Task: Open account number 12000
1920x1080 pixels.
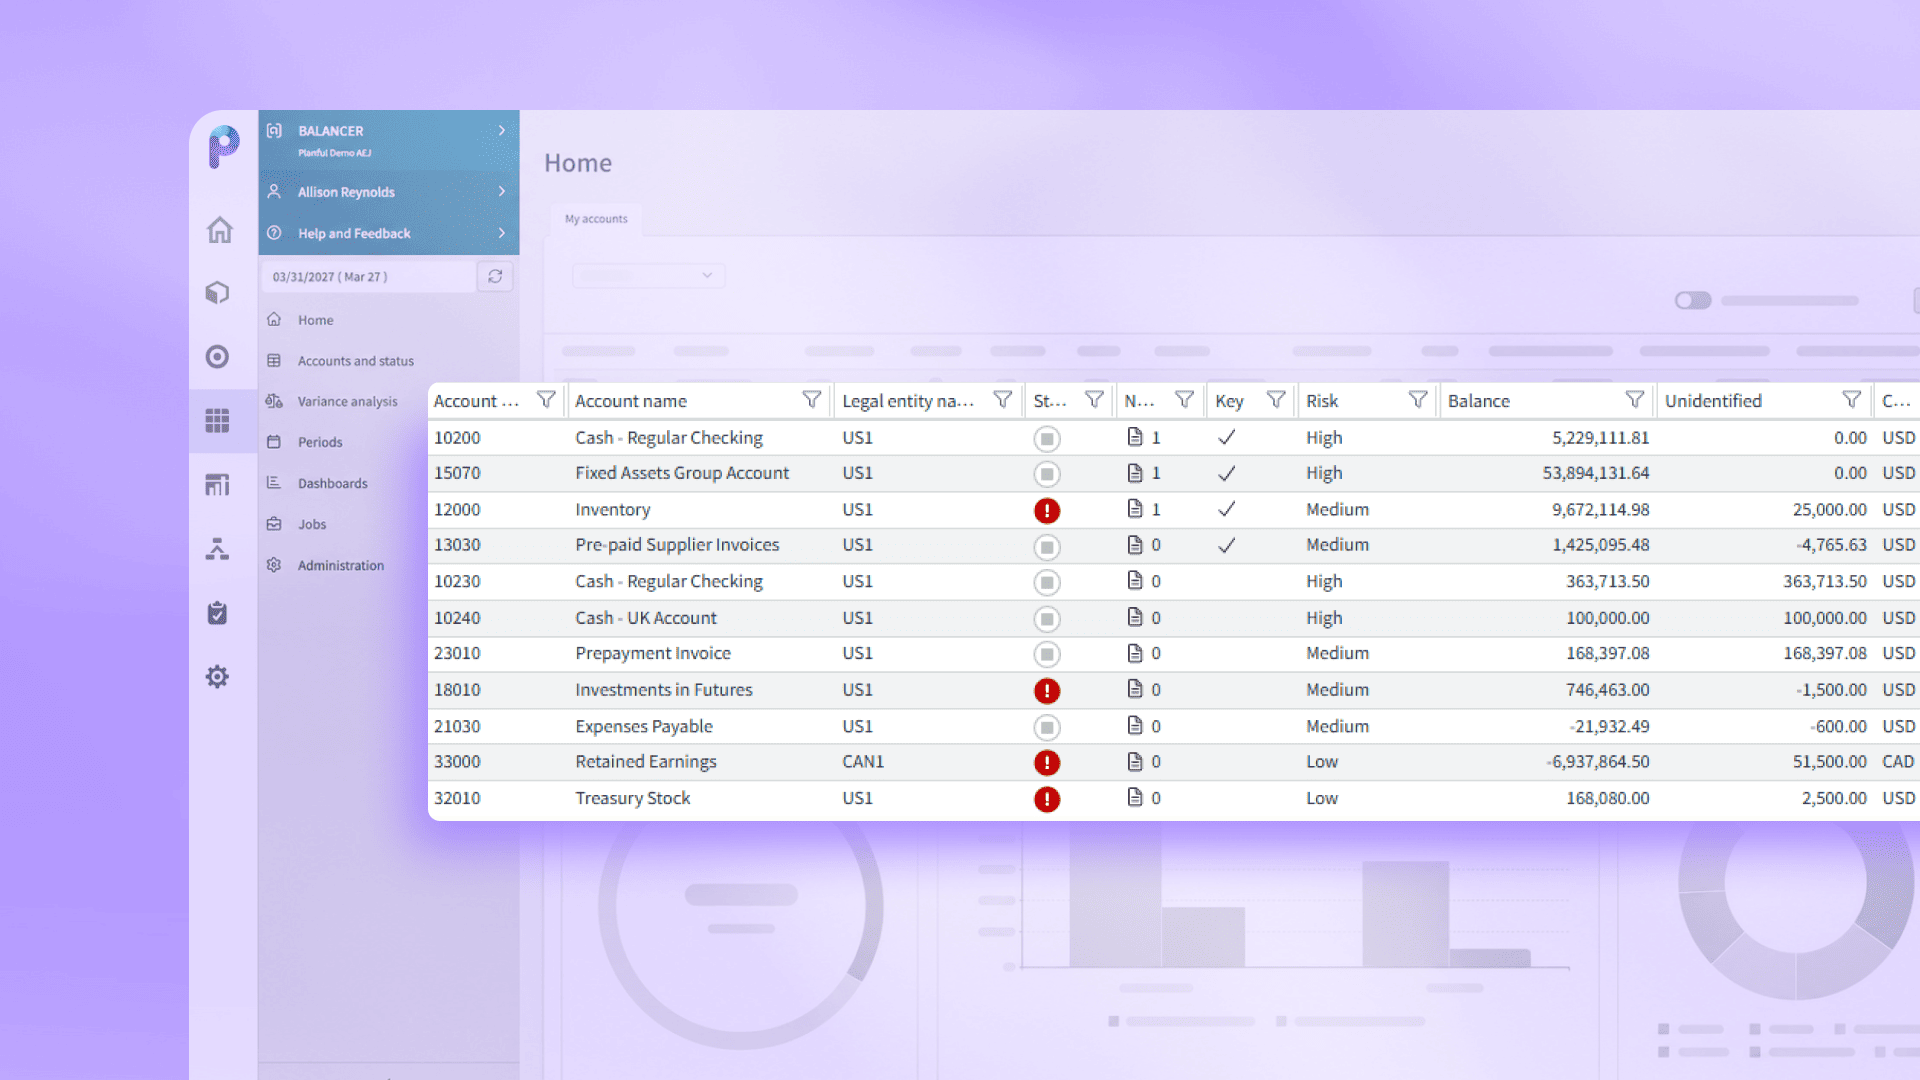Action: click(x=457, y=509)
